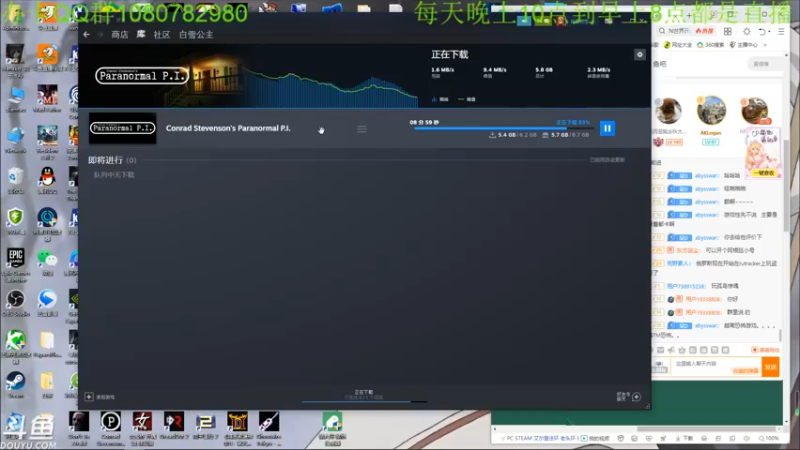Click the add game plus icon
Screen dimensions: 800x450
(89, 396)
